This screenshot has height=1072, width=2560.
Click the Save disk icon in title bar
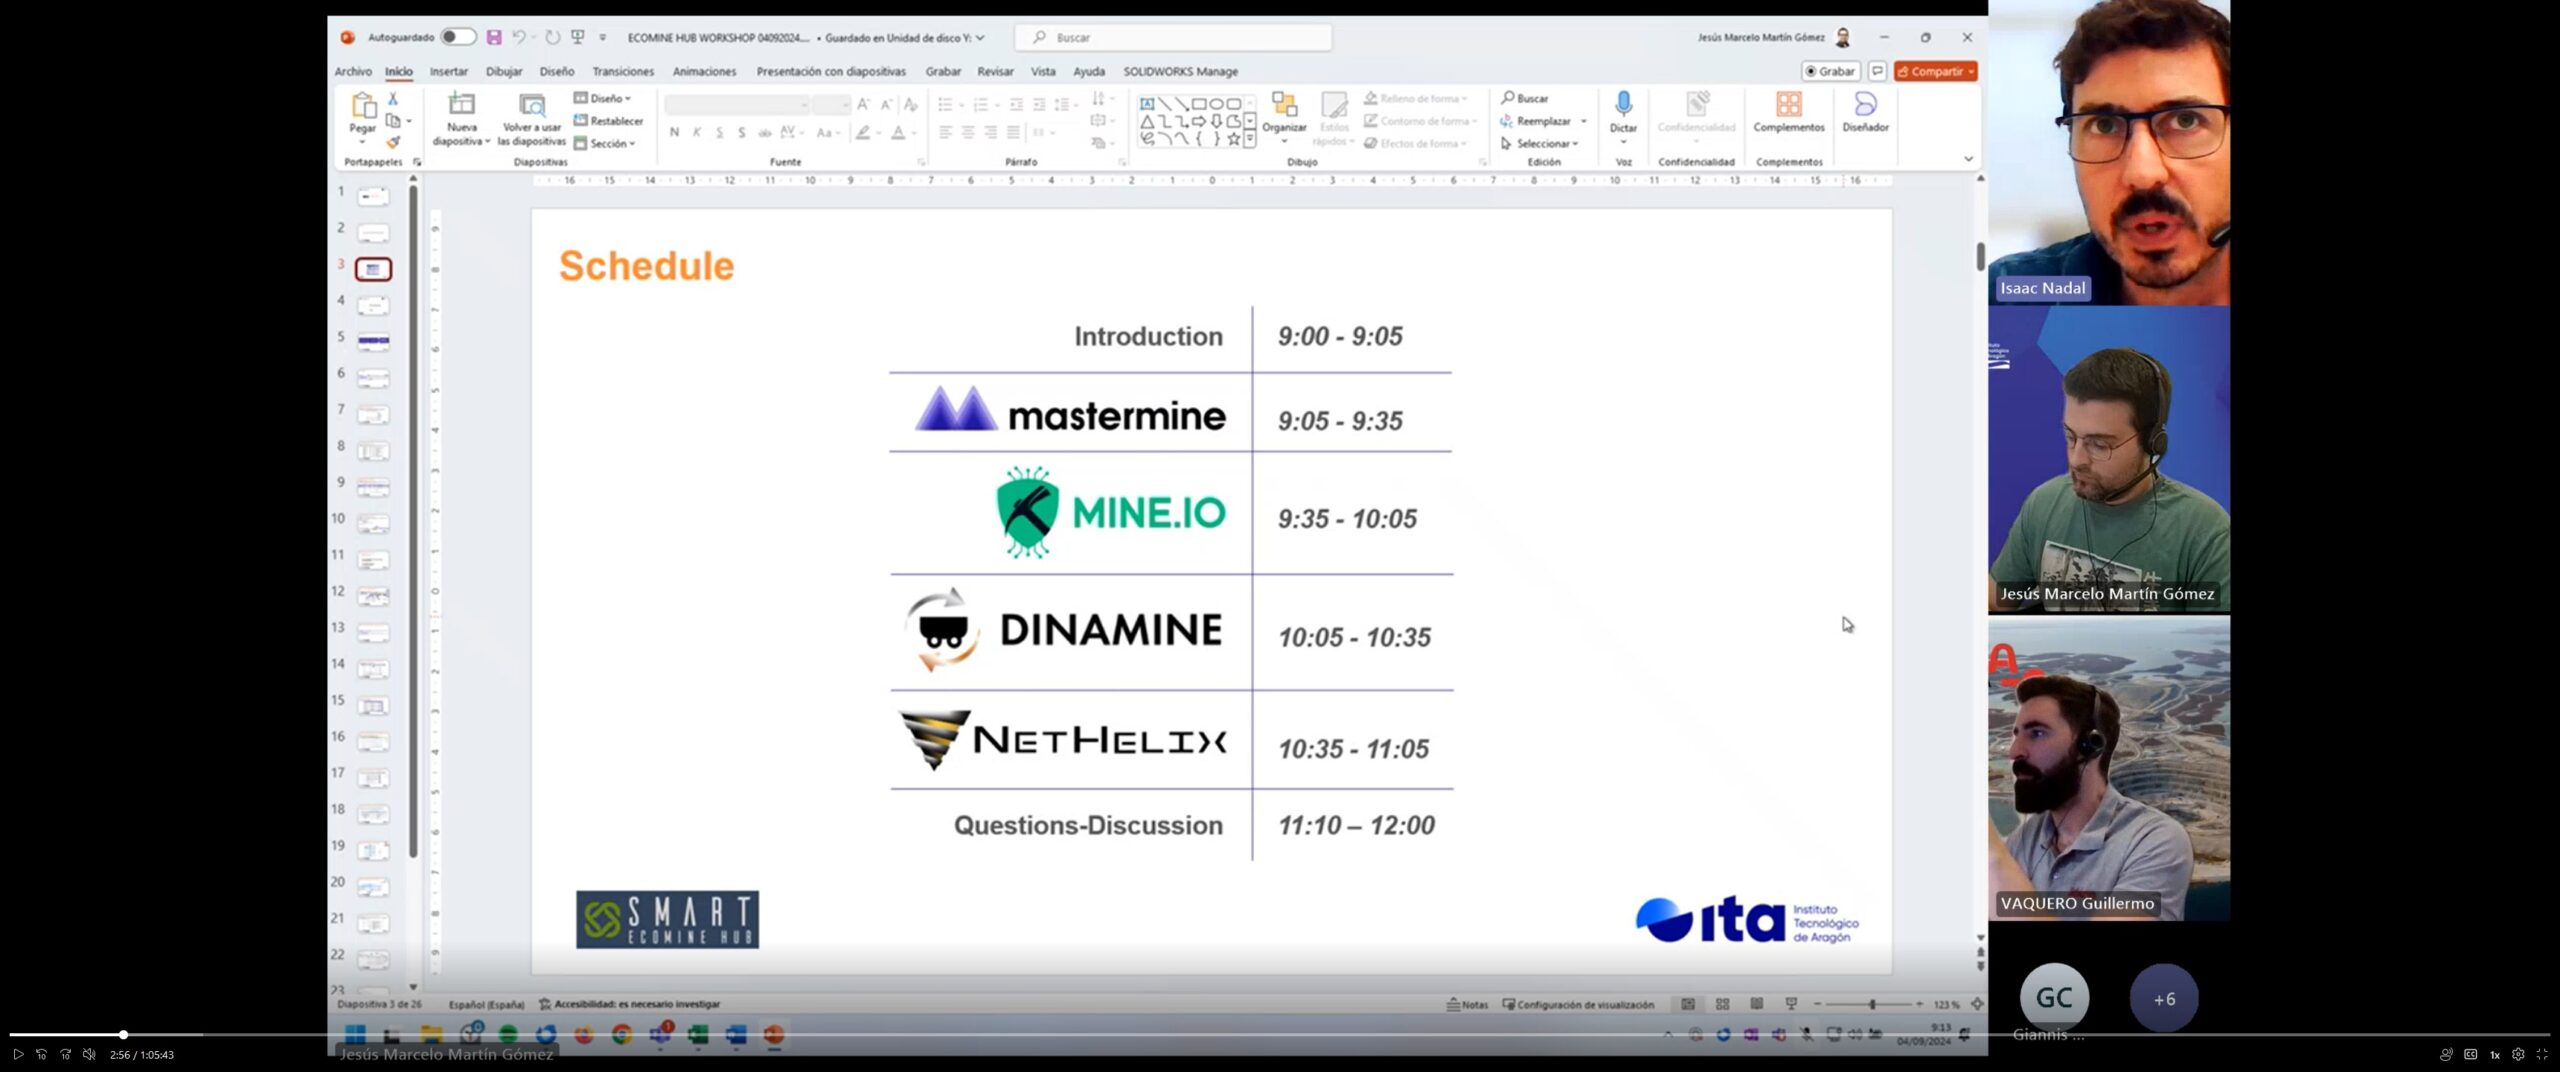(x=494, y=37)
